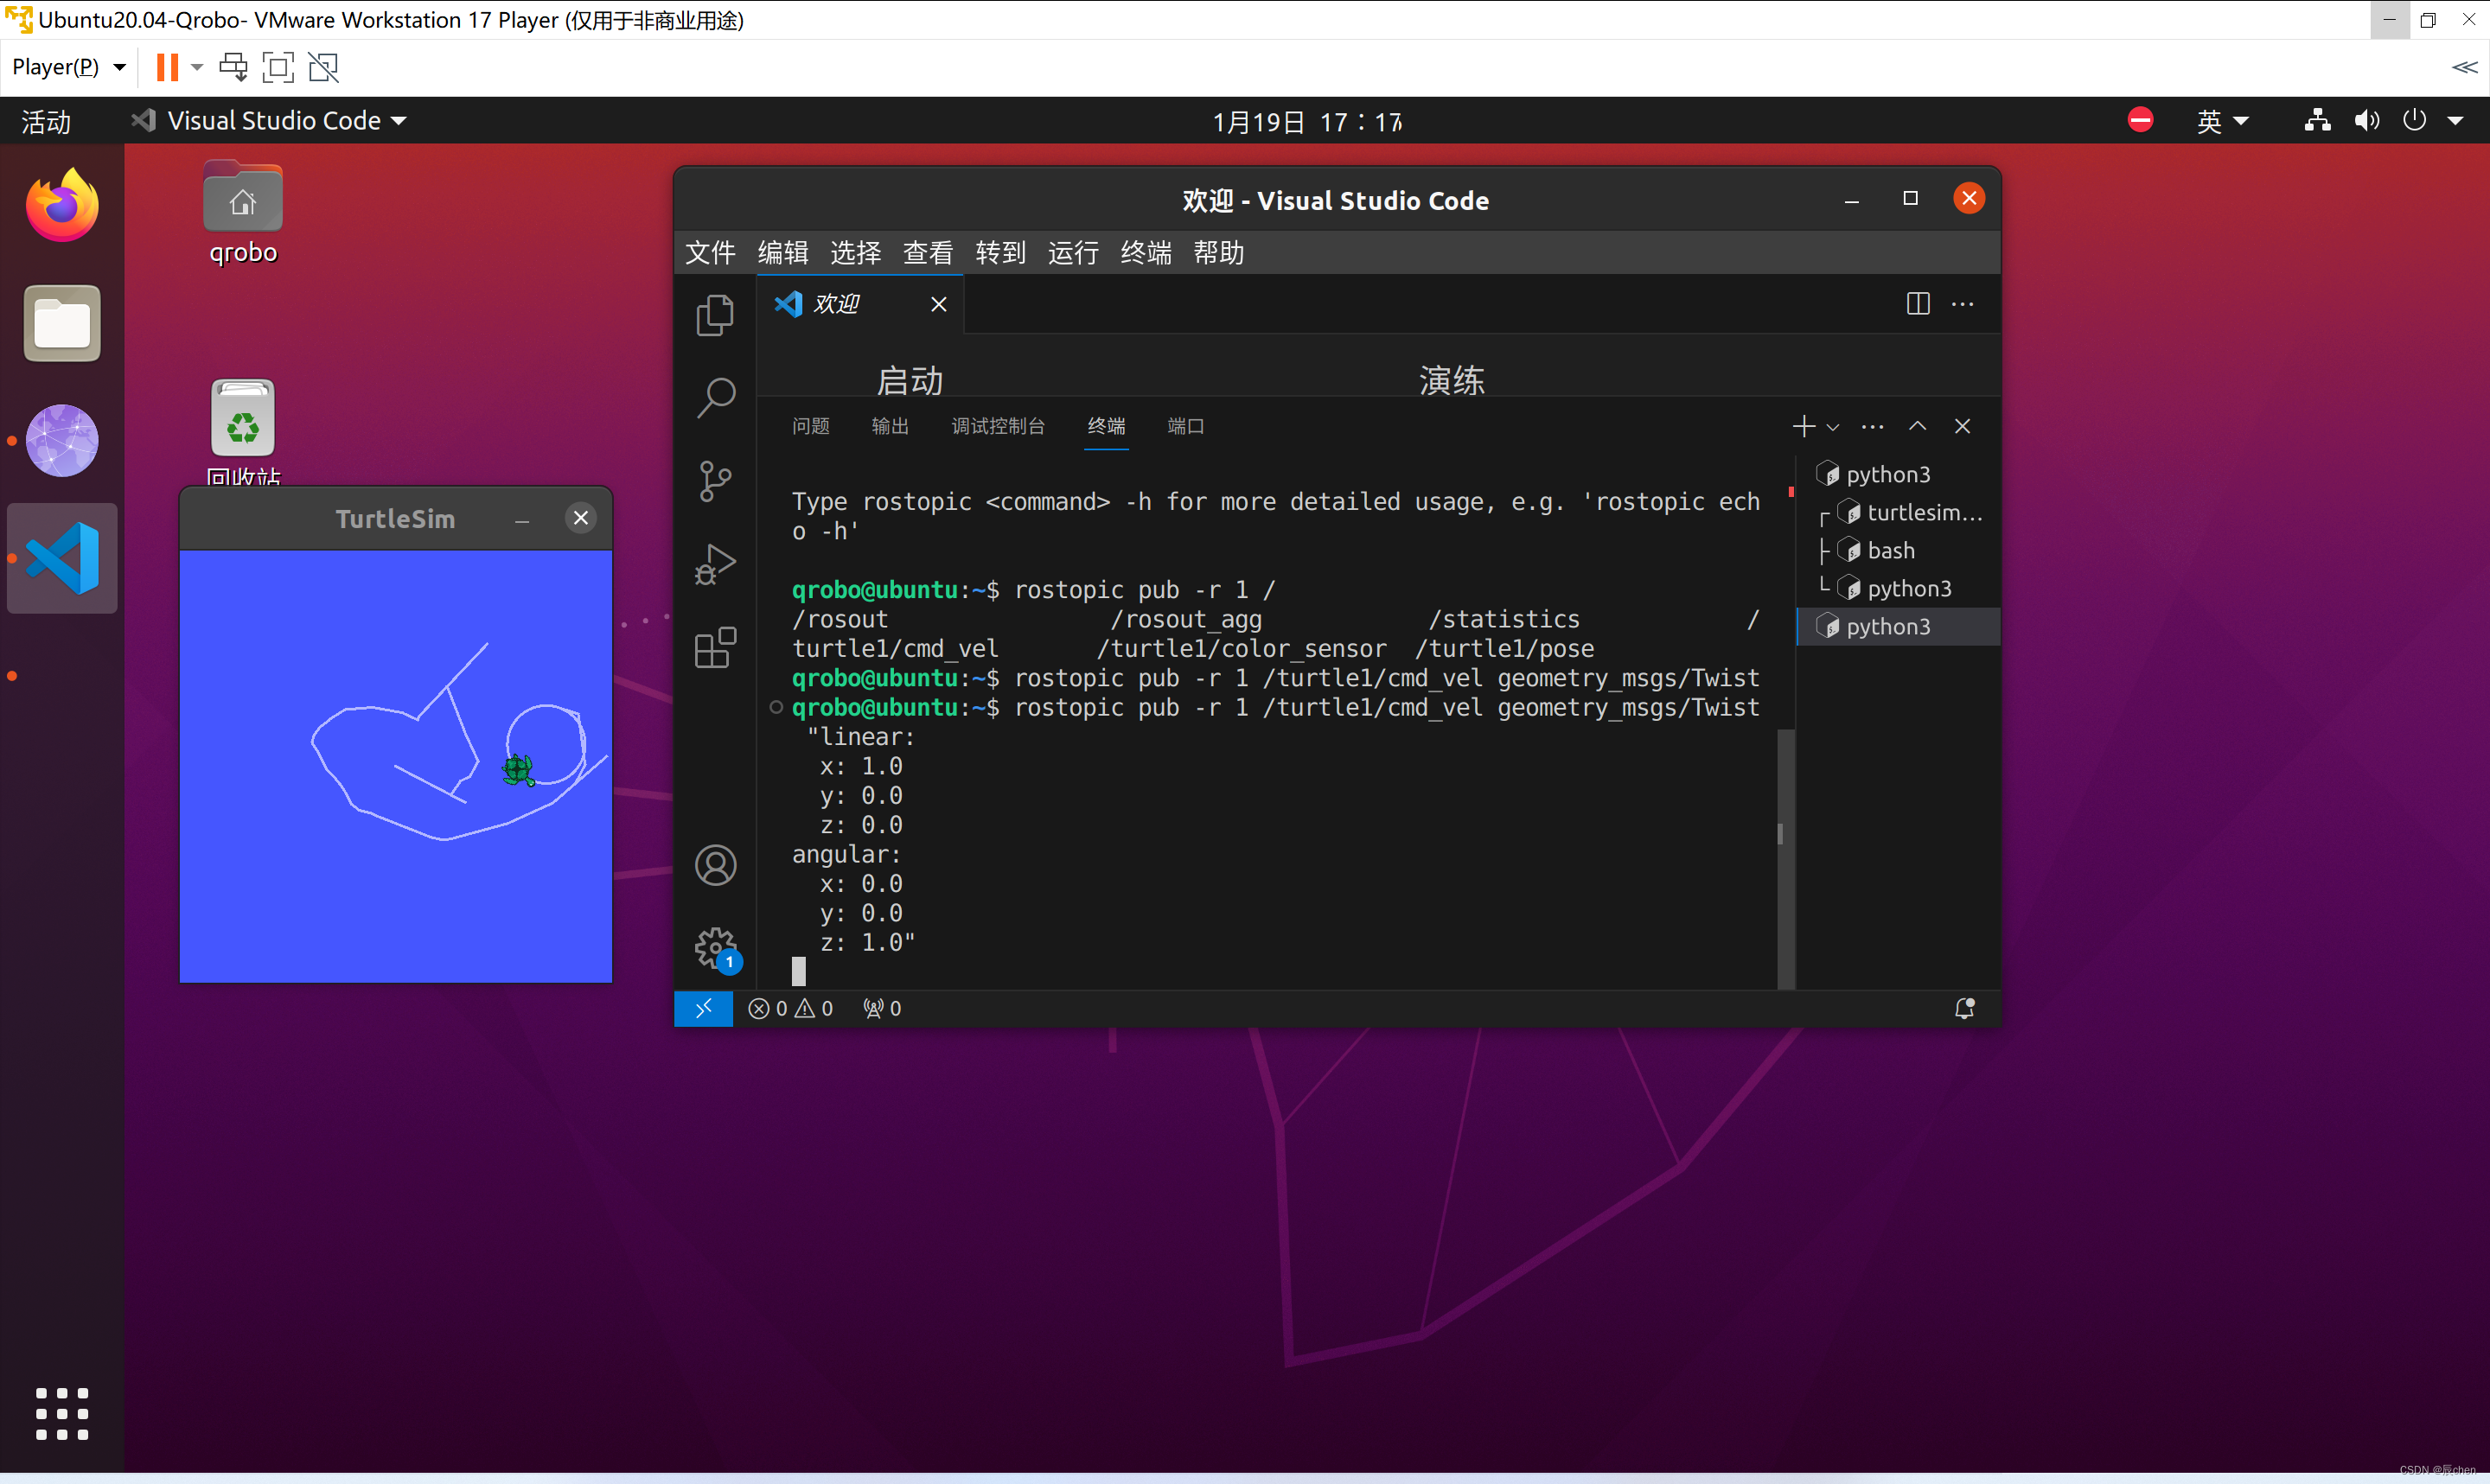This screenshot has width=2490, height=1484.
Task: Open terminal launch profile dropdown arrow
Action: point(1832,427)
